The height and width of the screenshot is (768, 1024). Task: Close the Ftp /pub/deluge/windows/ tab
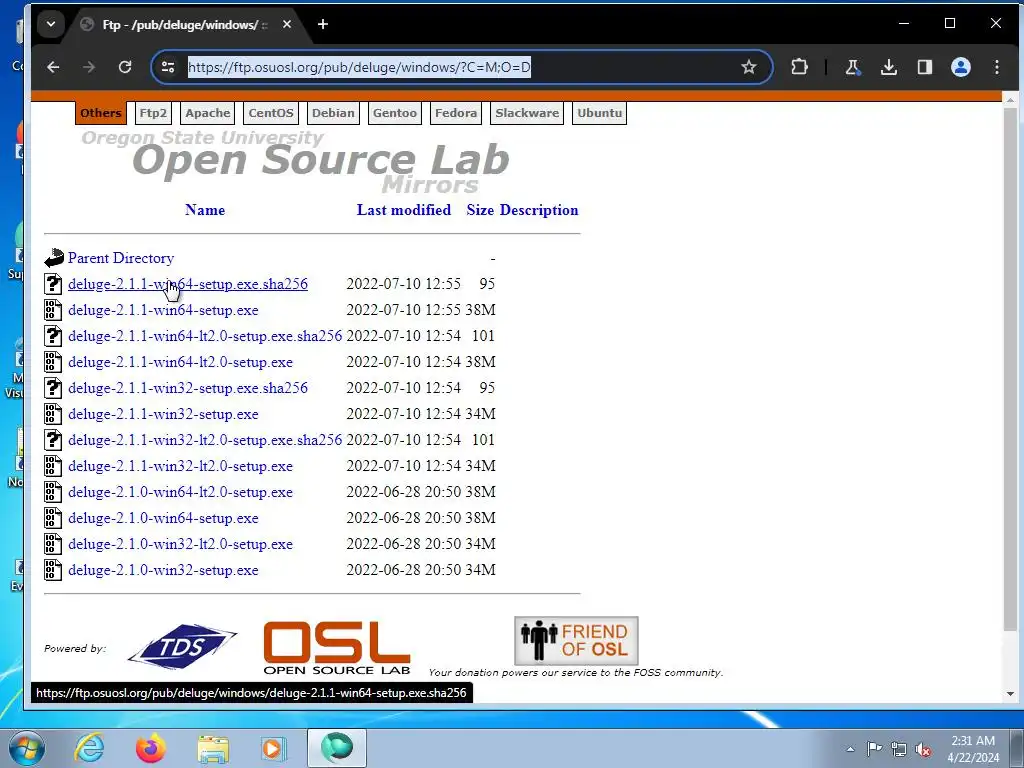(287, 25)
